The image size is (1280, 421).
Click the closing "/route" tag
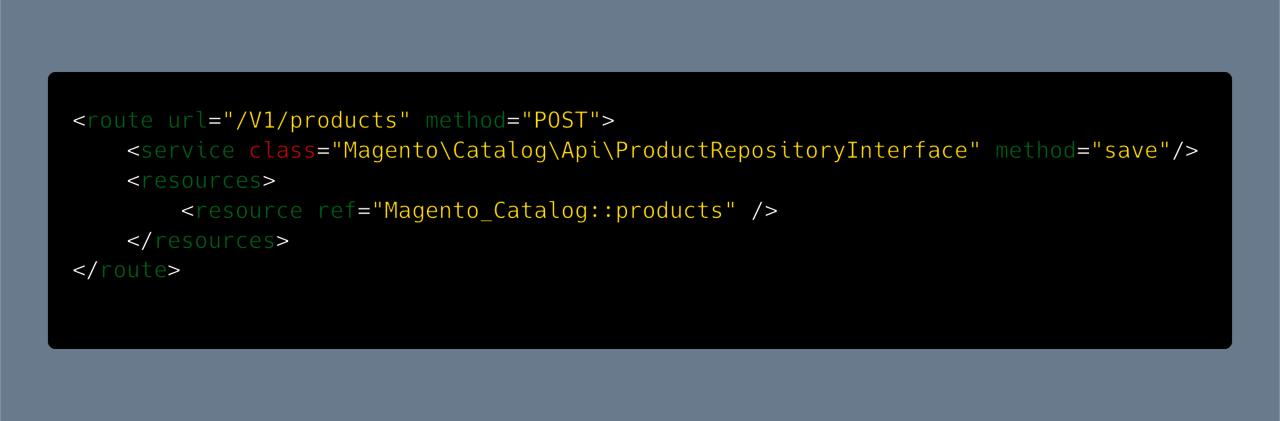(127, 270)
